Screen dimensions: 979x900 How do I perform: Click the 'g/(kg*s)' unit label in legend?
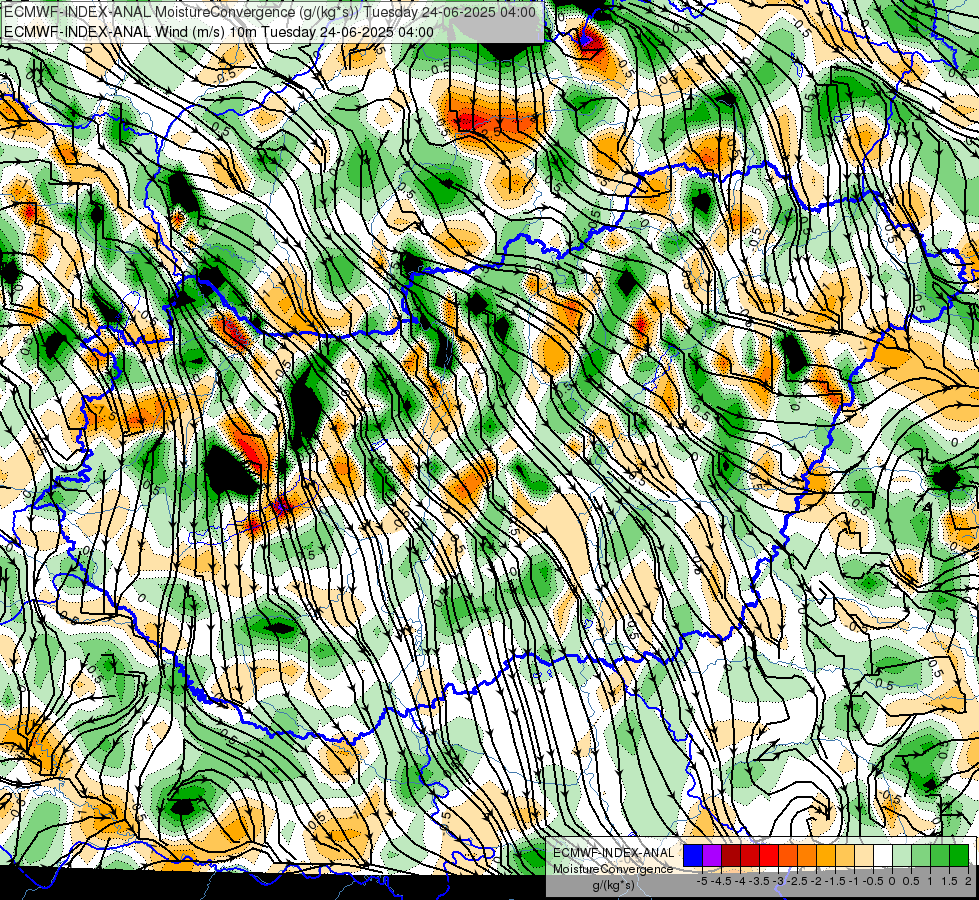(x=614, y=885)
